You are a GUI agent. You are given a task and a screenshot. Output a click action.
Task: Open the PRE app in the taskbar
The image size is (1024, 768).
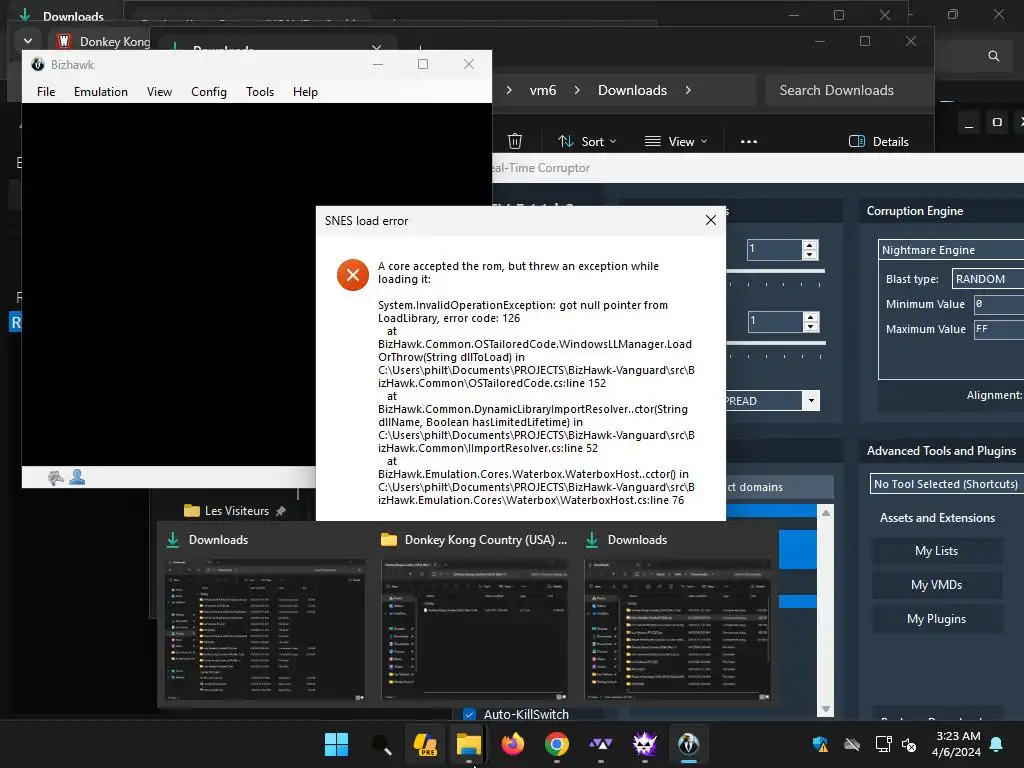[425, 744]
